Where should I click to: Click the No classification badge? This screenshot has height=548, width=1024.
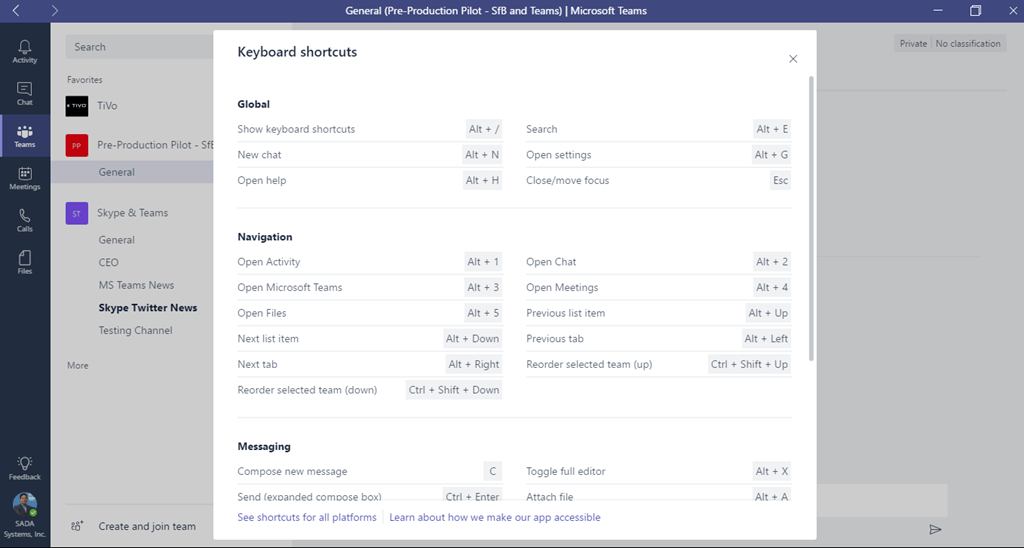(968, 44)
